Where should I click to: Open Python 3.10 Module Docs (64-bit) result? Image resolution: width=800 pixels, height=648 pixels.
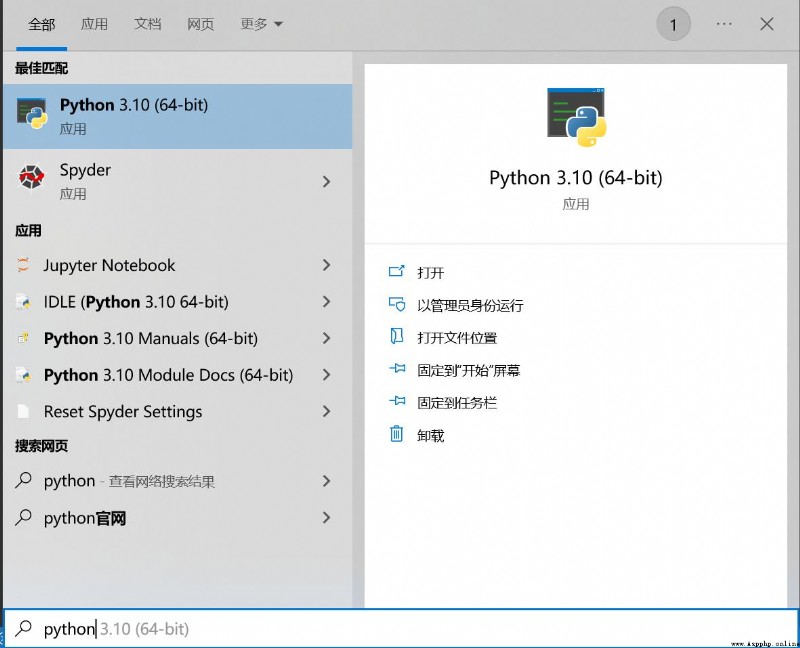click(178, 375)
